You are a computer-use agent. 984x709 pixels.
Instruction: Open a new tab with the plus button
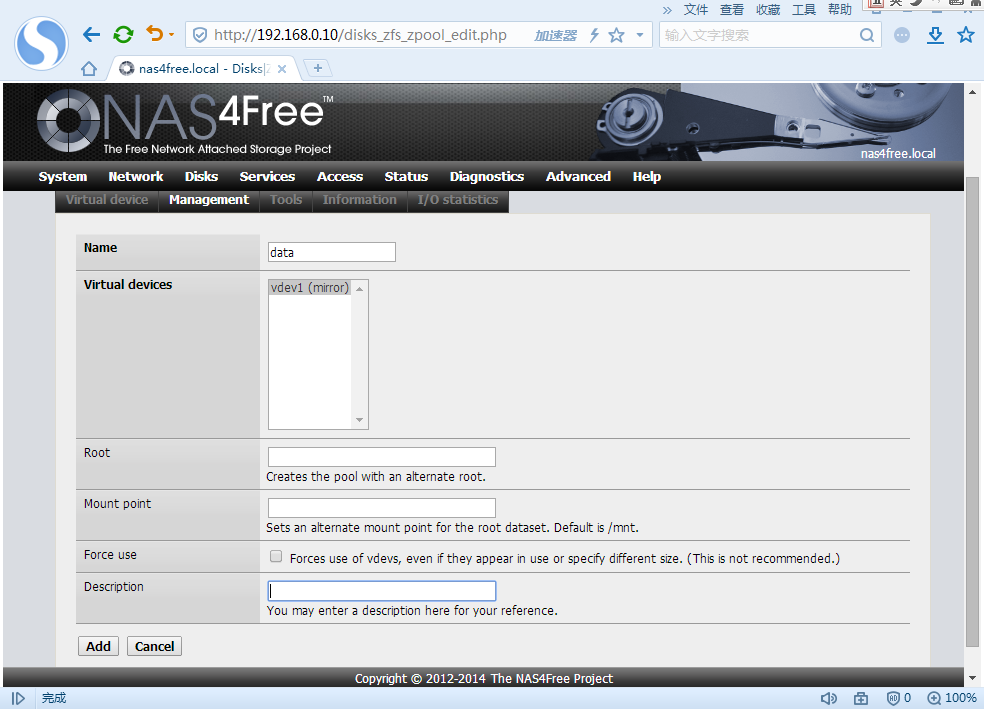pyautogui.click(x=318, y=68)
